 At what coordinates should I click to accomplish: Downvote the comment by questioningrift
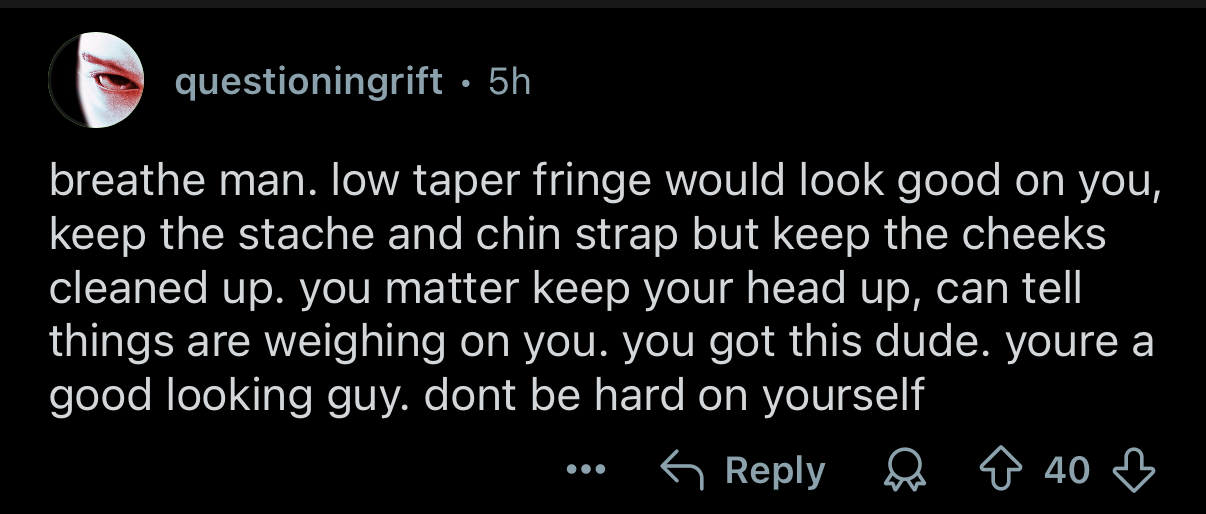pyautogui.click(x=1133, y=470)
